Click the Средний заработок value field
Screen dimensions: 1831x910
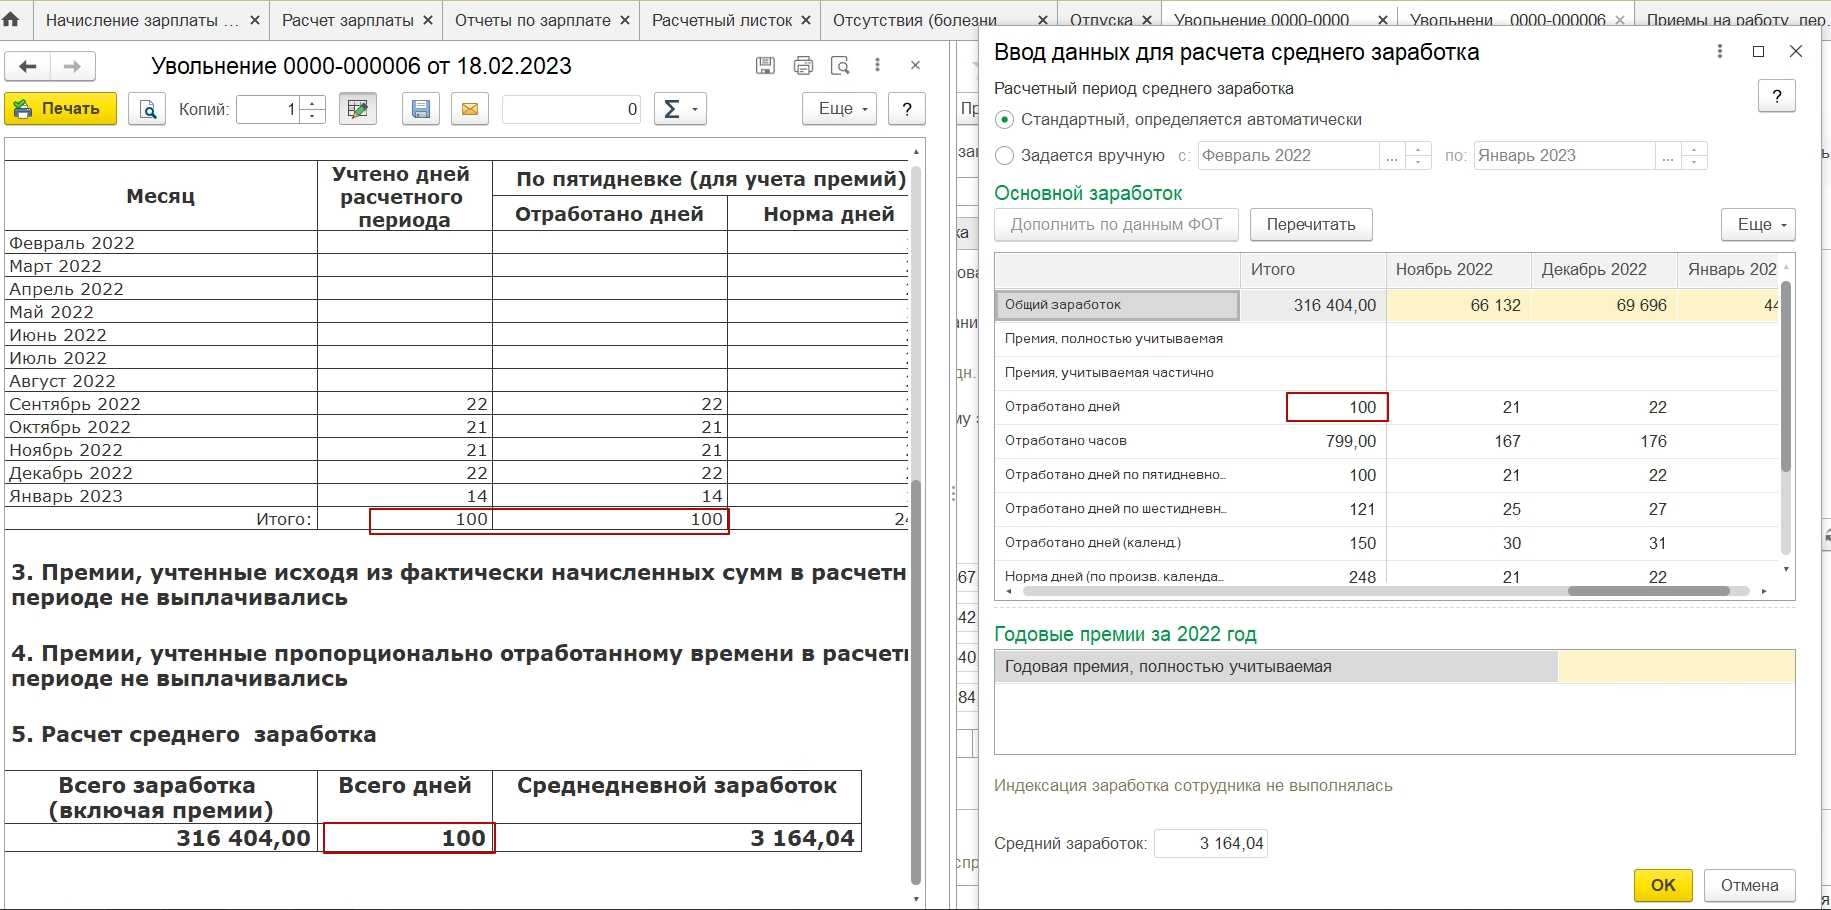[x=1210, y=844]
